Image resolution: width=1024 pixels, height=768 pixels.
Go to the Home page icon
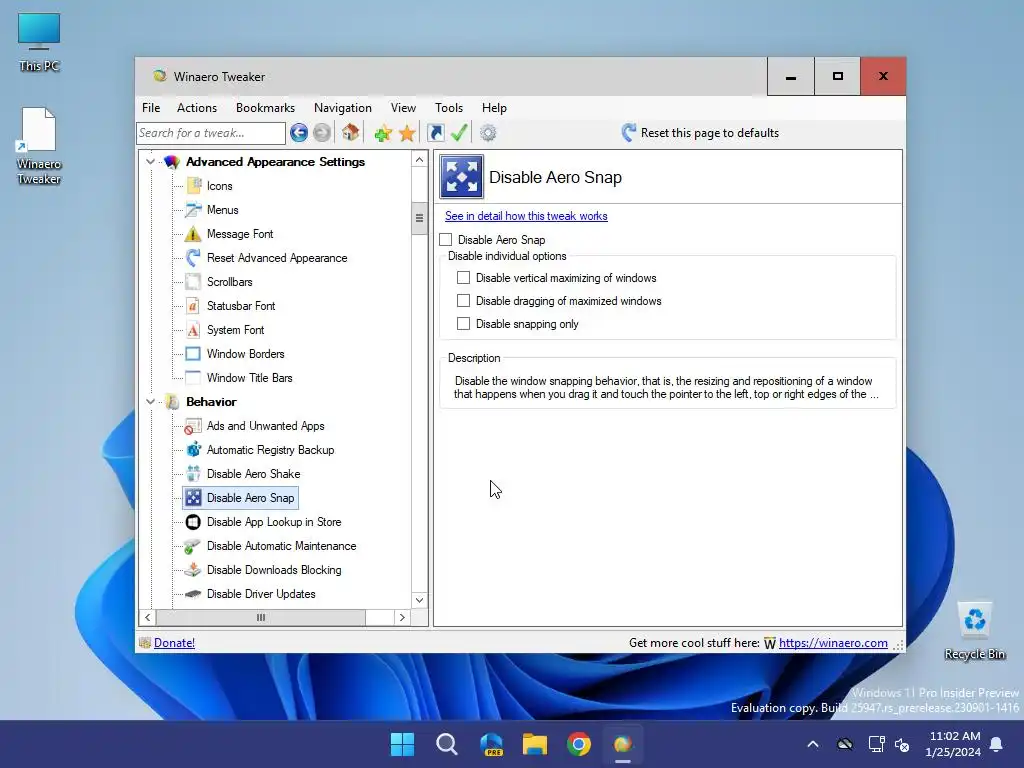point(350,133)
